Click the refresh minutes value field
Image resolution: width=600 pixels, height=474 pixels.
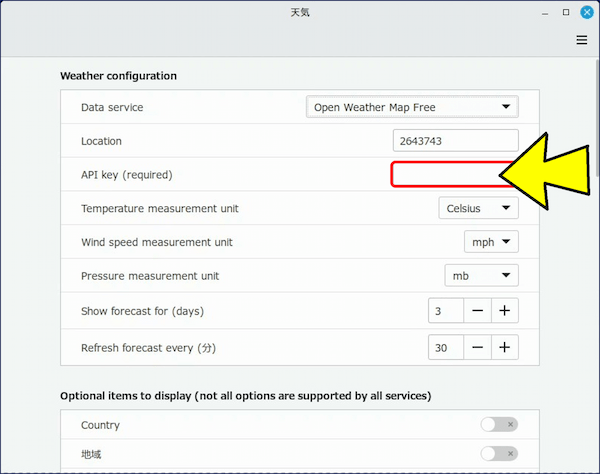(x=446, y=347)
